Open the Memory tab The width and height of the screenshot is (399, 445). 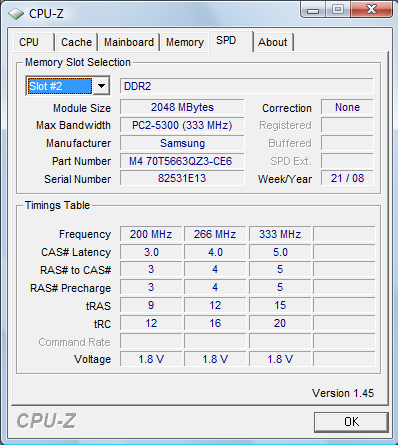185,42
